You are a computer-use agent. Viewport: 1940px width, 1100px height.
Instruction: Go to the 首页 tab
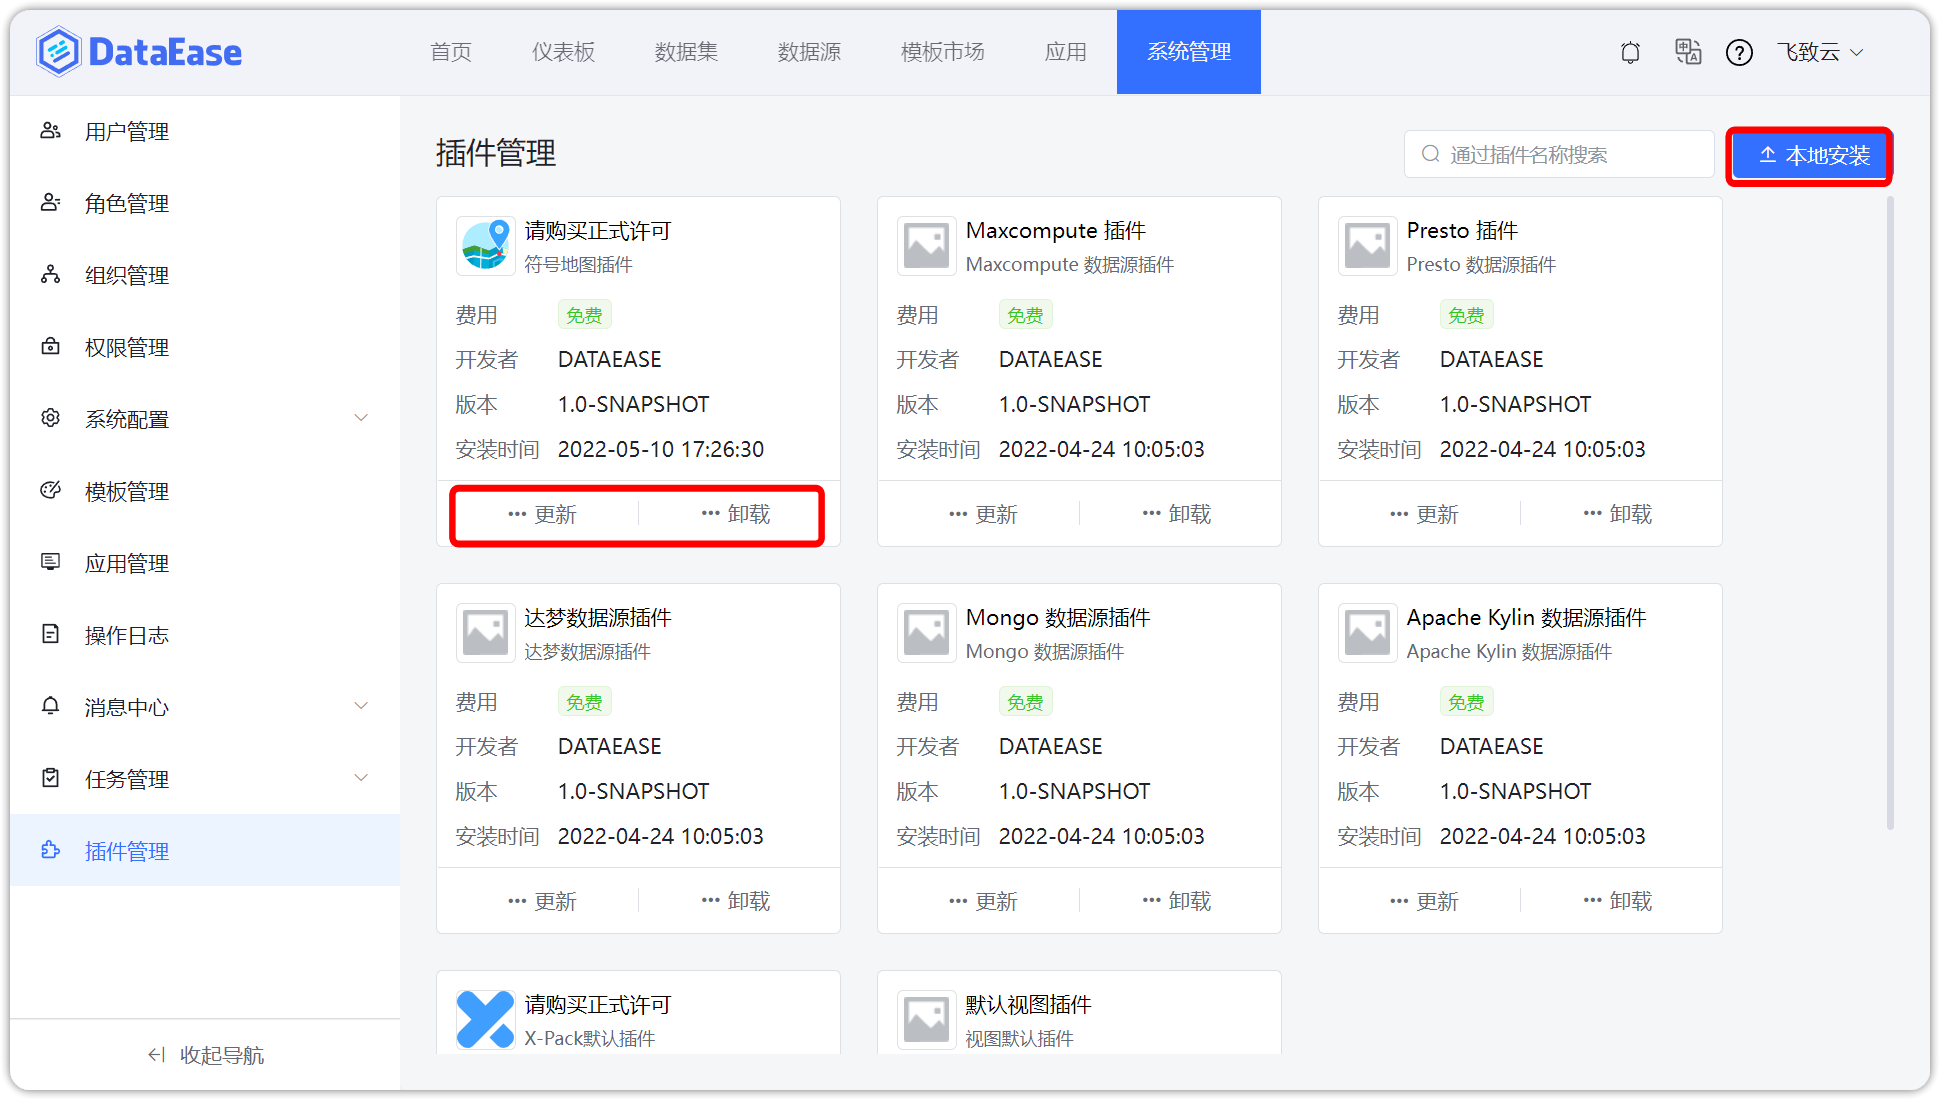[451, 52]
